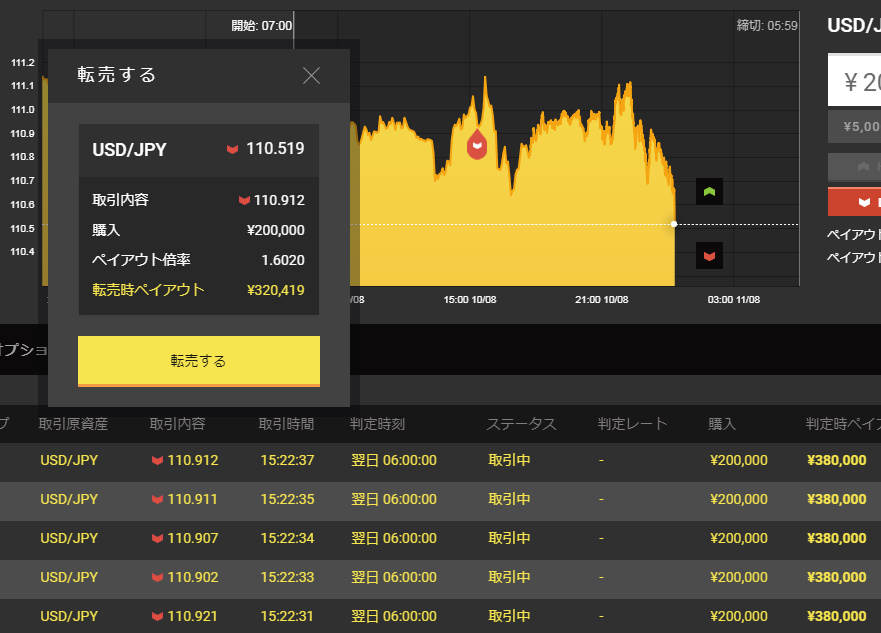Sort by 取引時間 column header
The height and width of the screenshot is (633, 881).
[x=286, y=424]
